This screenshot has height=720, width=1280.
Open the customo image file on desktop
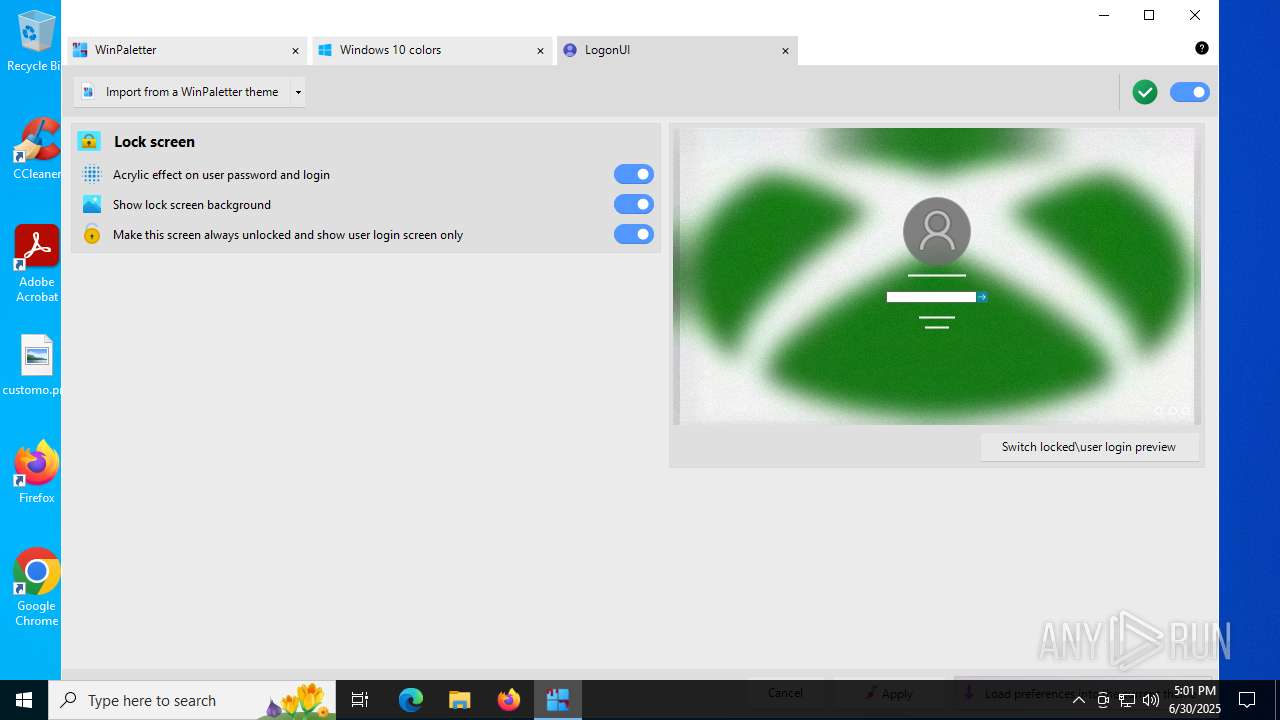click(x=34, y=365)
